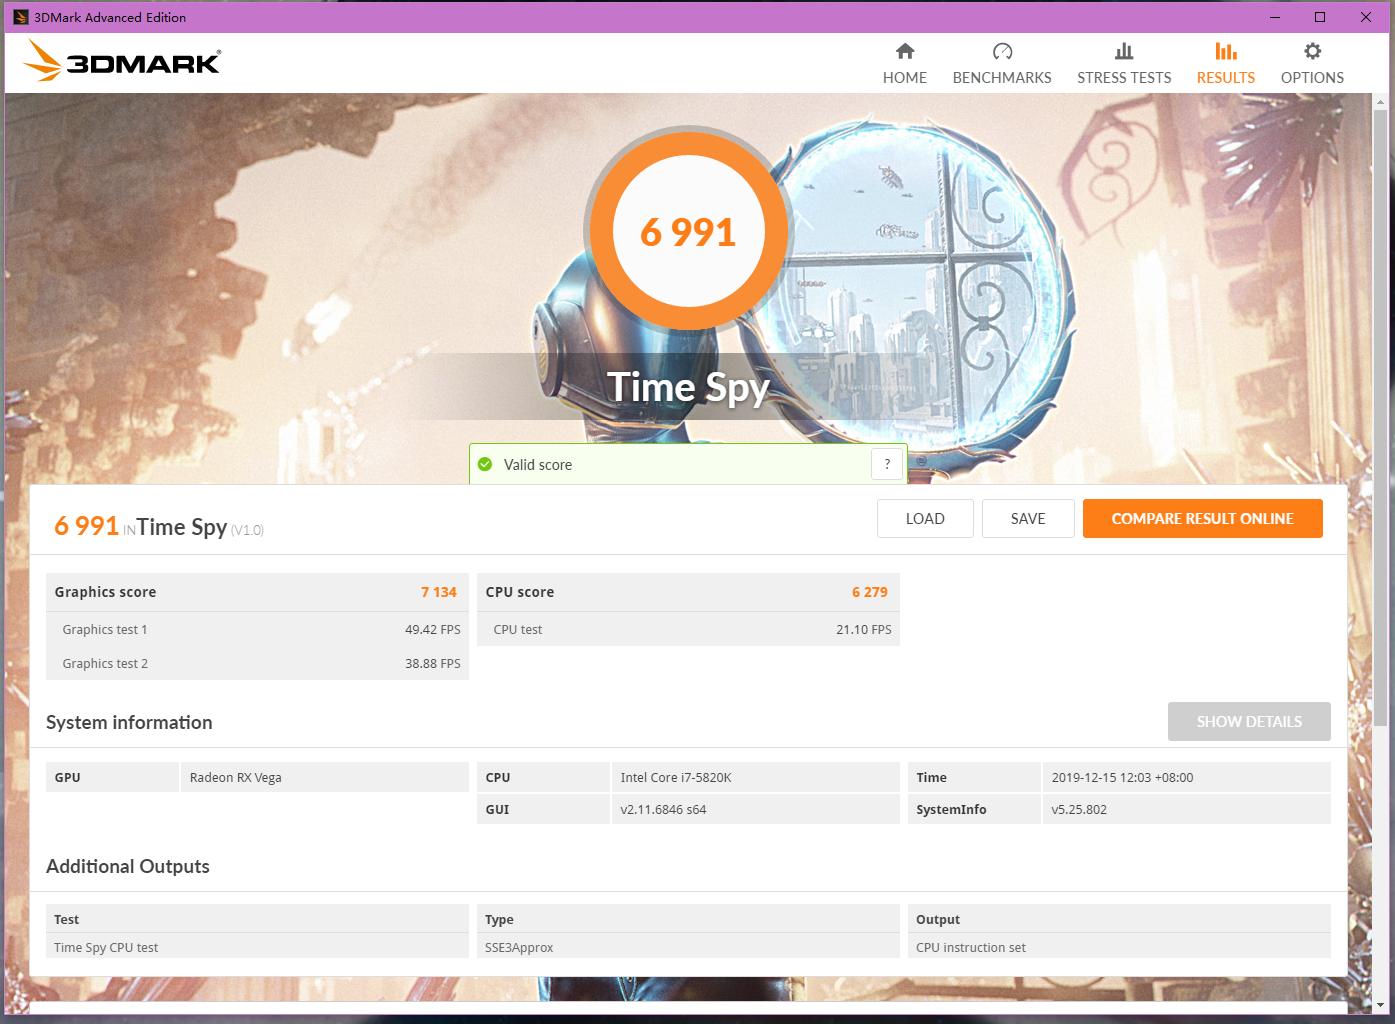The width and height of the screenshot is (1395, 1024).
Task: Click the 38.88 FPS value
Action: tap(433, 663)
